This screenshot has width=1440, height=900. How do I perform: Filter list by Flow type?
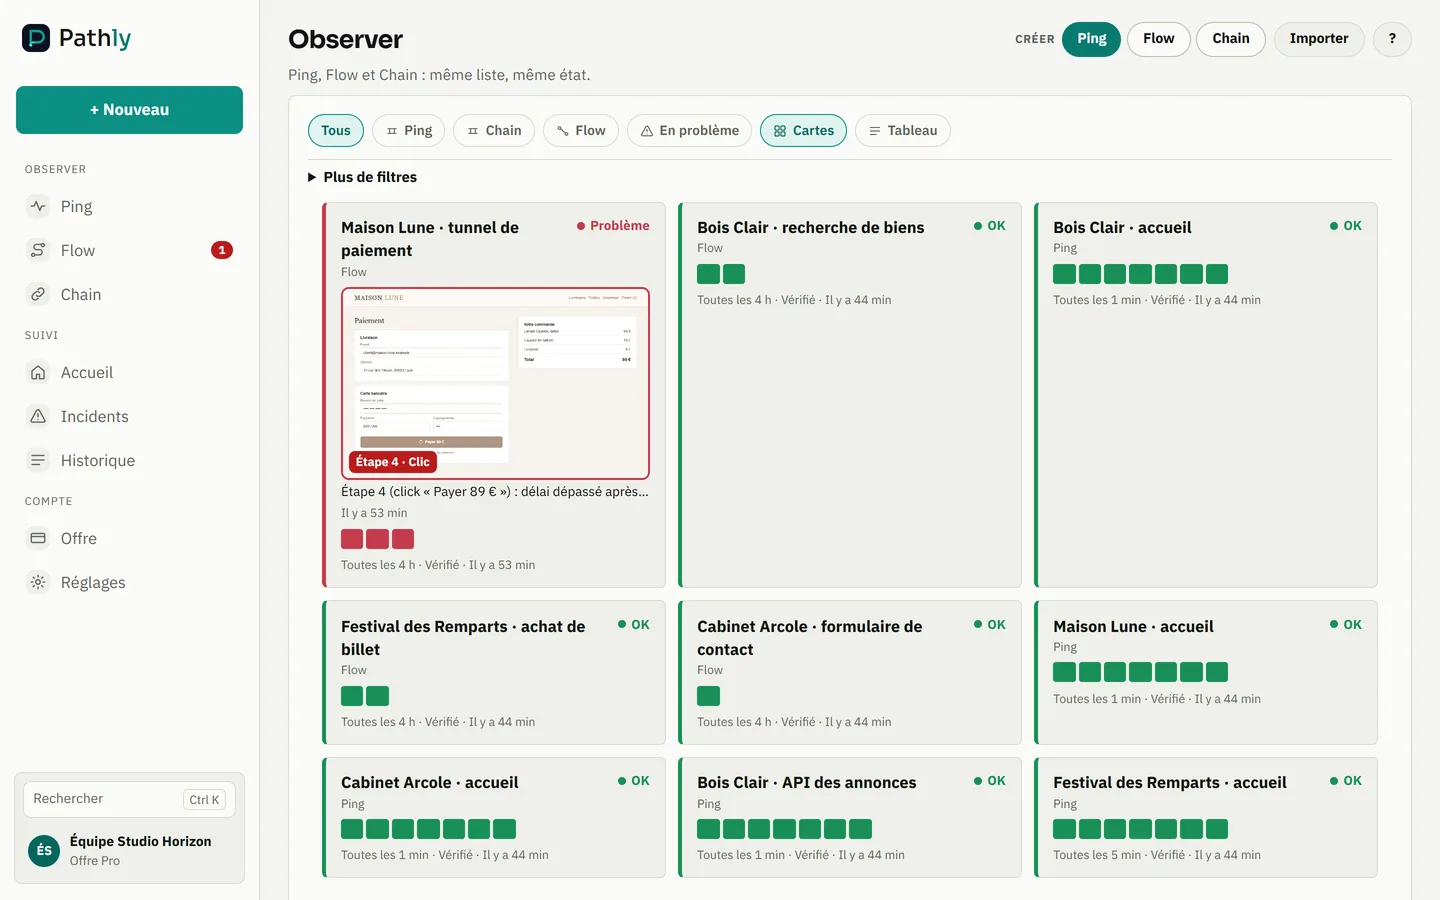(581, 131)
